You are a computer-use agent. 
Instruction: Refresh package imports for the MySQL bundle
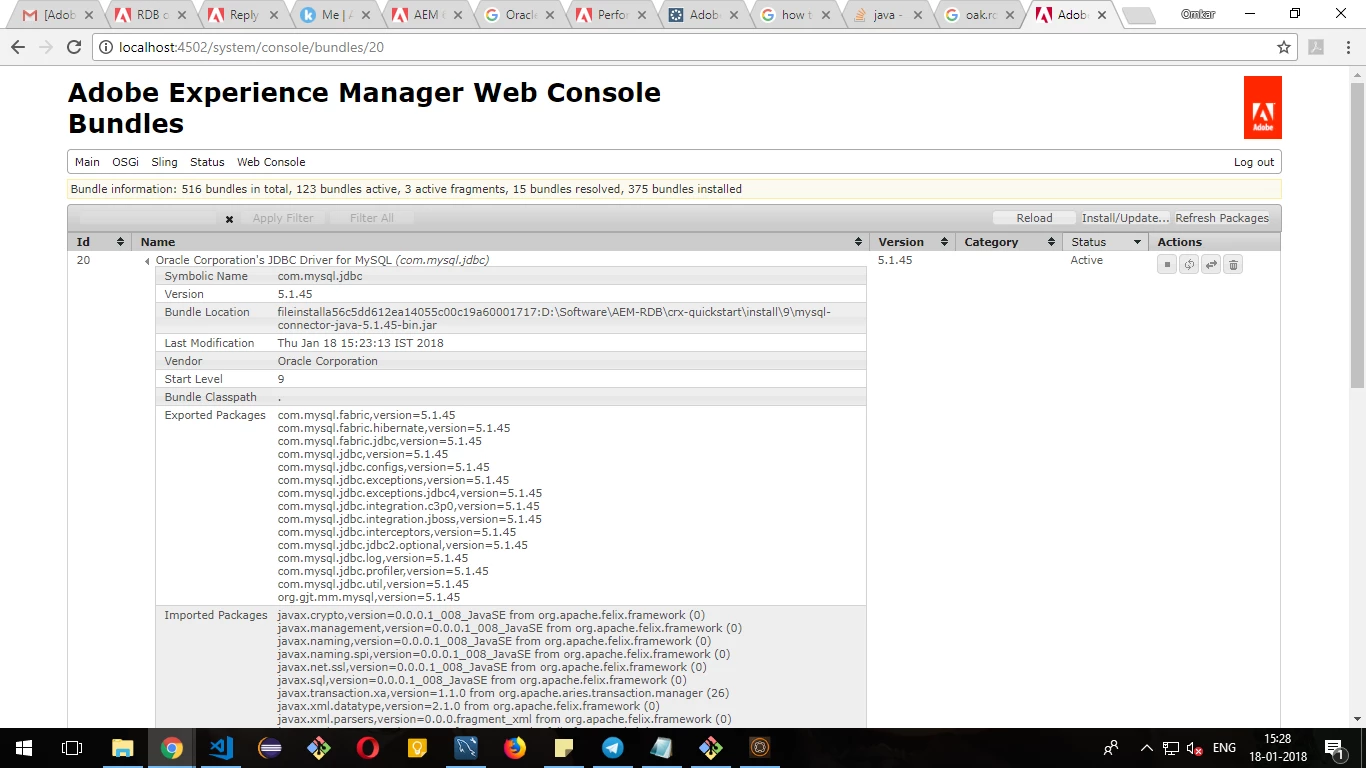click(x=1189, y=264)
